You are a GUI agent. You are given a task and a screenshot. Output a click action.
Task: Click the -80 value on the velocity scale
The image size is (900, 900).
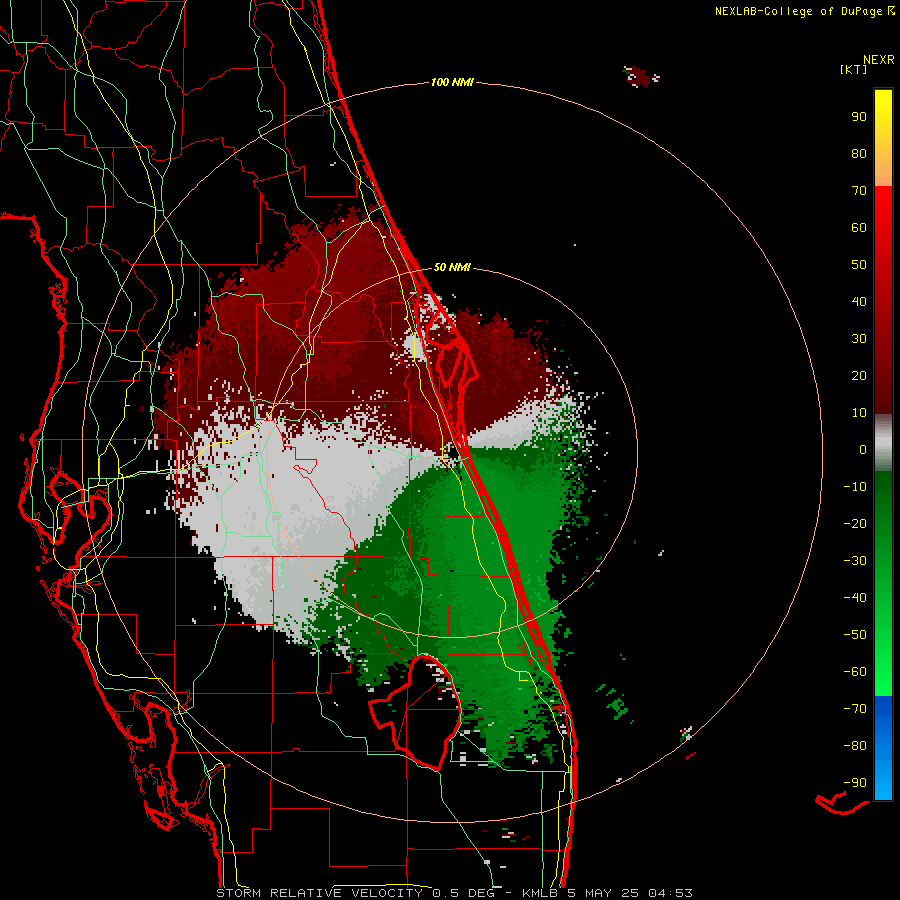coord(855,746)
